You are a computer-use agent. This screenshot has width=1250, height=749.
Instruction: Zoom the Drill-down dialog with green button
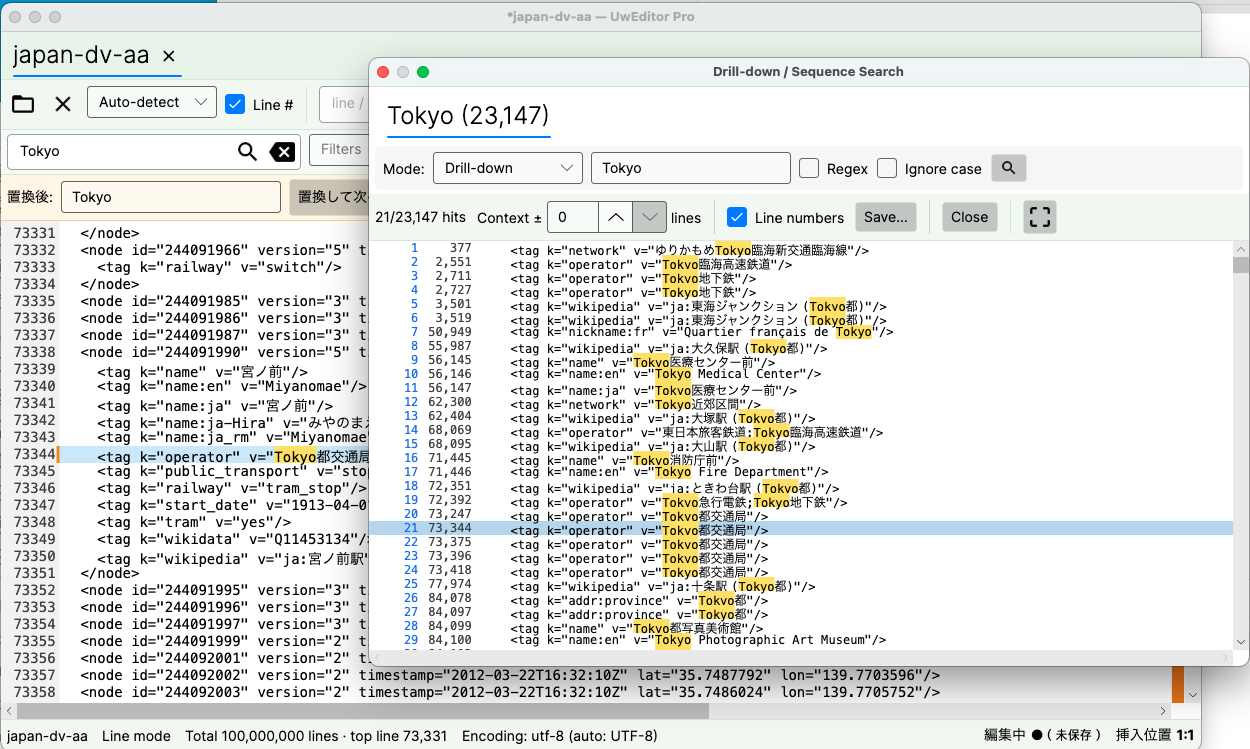click(x=423, y=72)
